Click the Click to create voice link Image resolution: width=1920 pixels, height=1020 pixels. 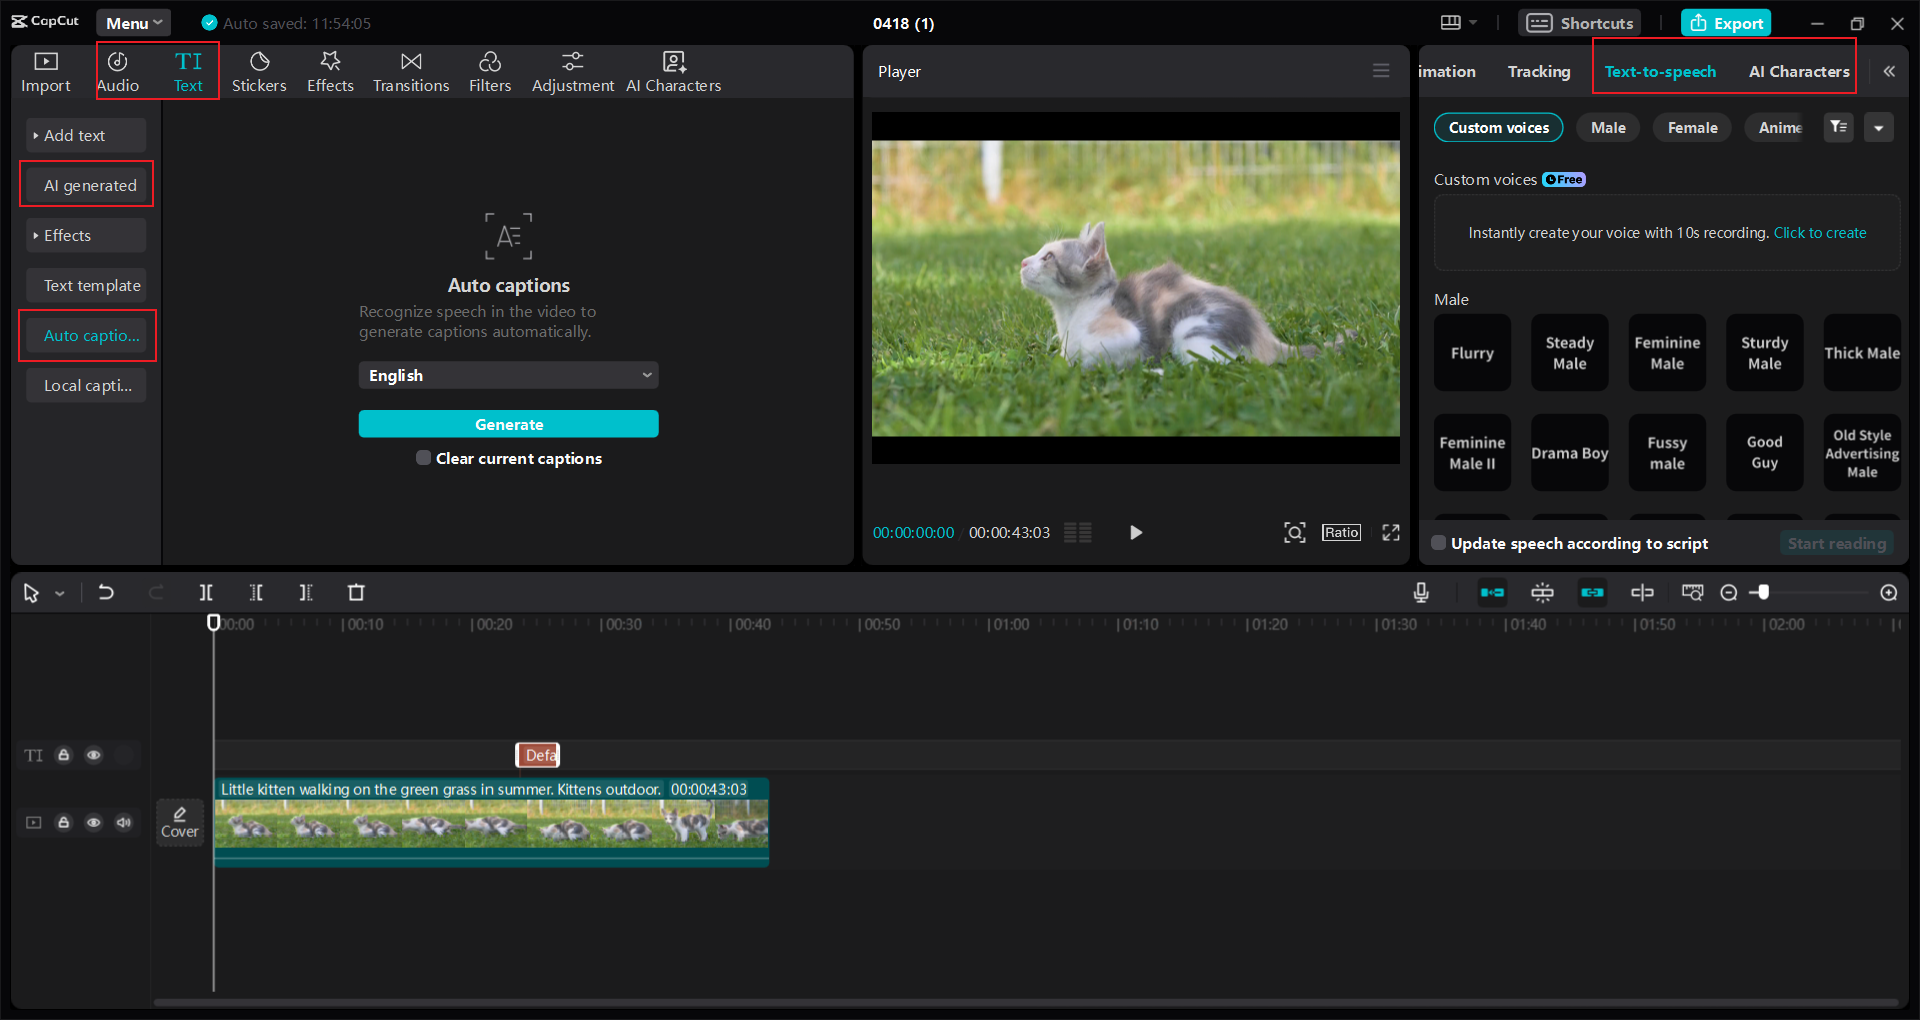[x=1820, y=232]
